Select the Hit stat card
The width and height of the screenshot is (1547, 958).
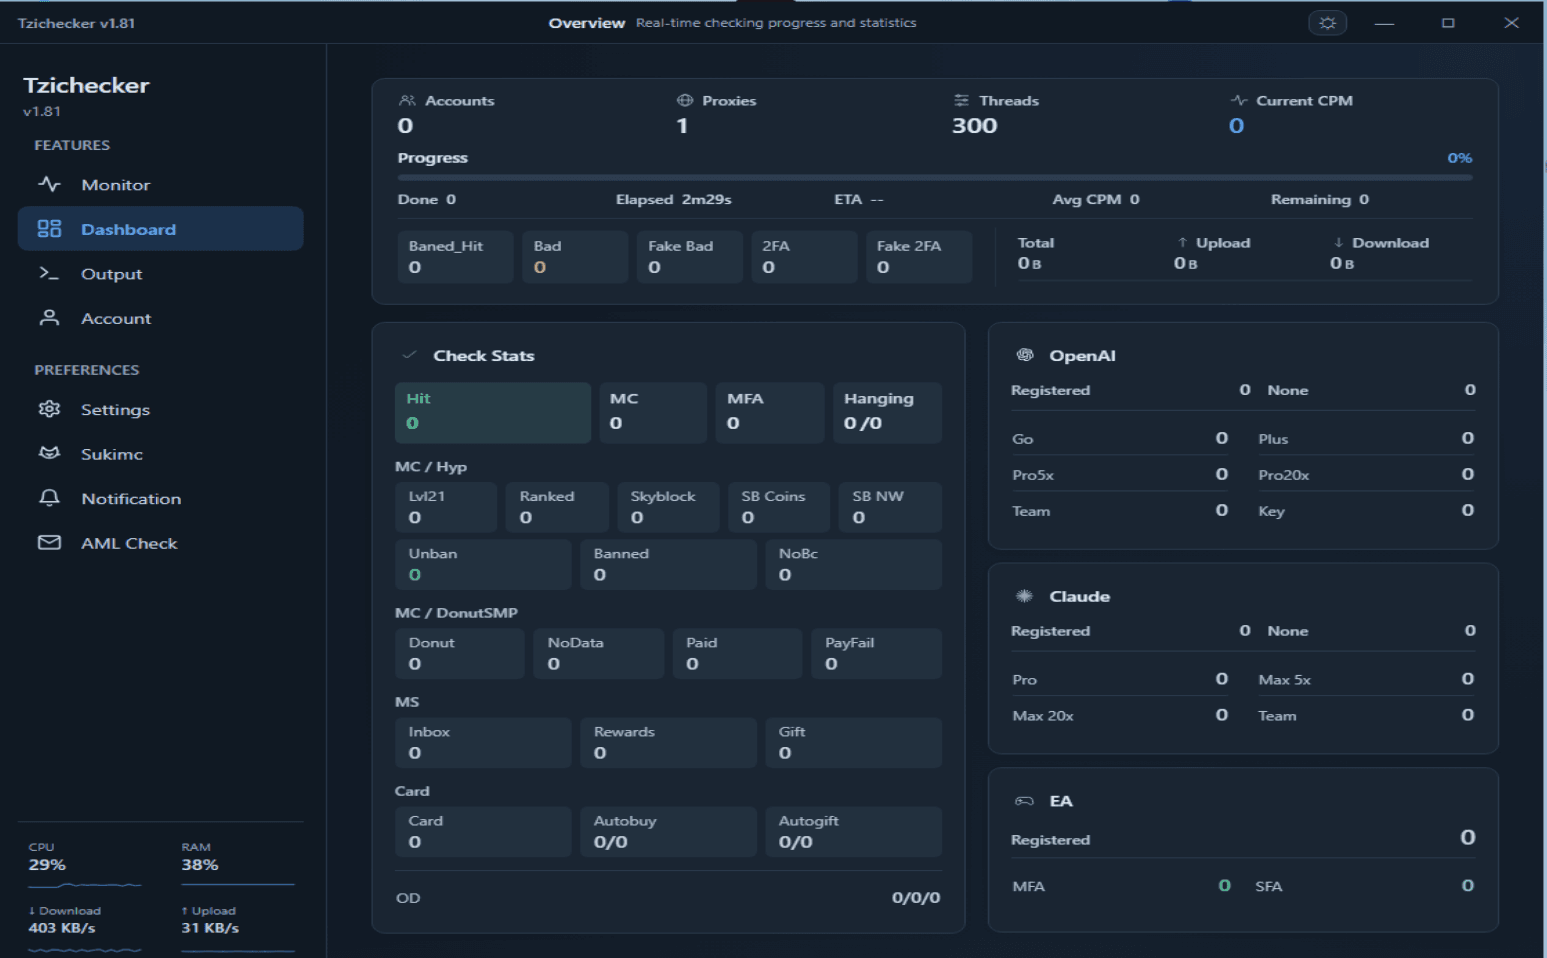point(493,412)
